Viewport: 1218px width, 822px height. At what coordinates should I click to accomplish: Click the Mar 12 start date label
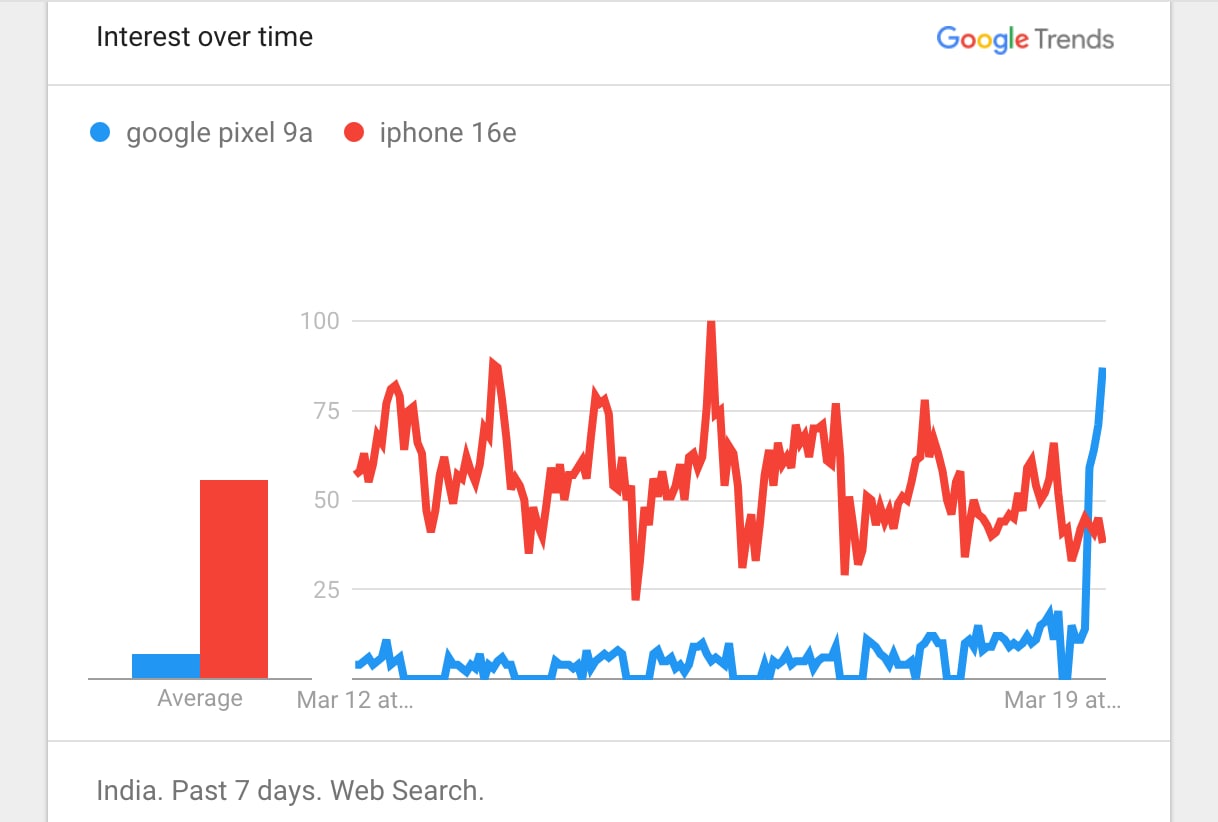355,700
